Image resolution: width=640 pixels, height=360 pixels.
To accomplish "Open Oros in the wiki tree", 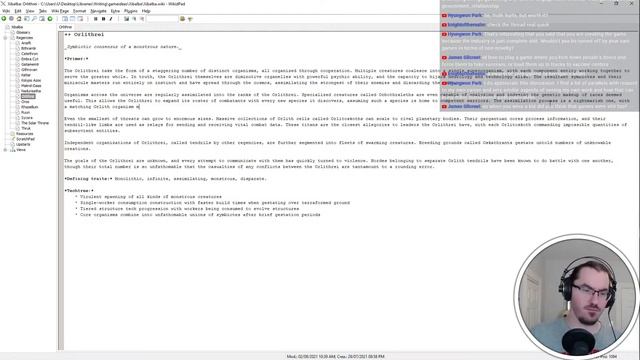I will [x=25, y=102].
